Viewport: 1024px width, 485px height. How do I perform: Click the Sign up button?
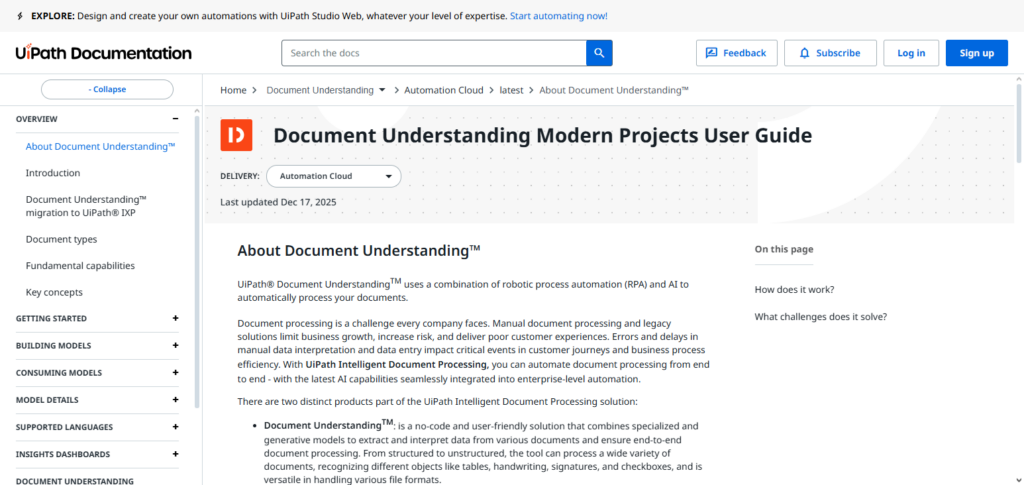click(x=976, y=53)
